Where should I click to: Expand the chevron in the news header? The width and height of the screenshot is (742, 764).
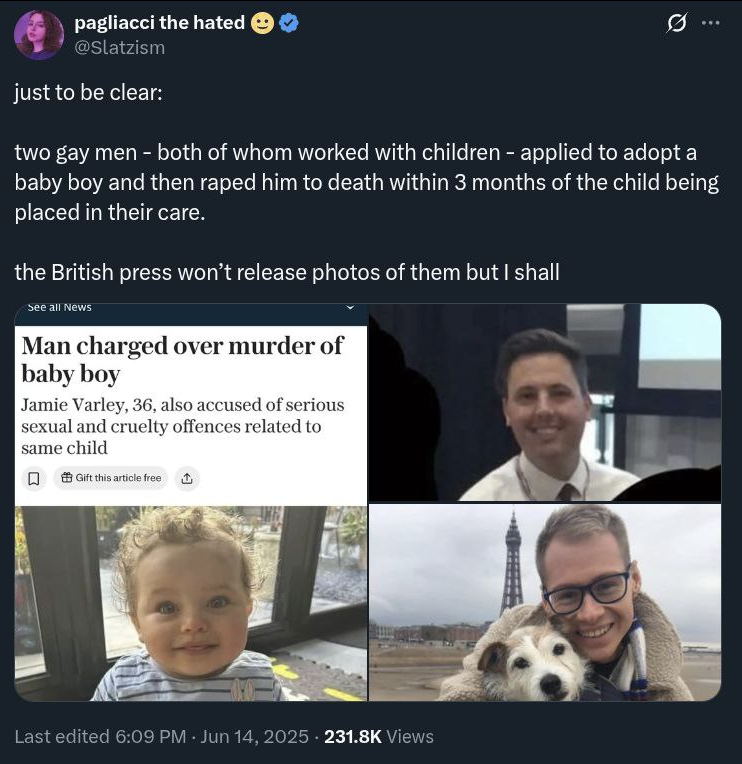[350, 307]
